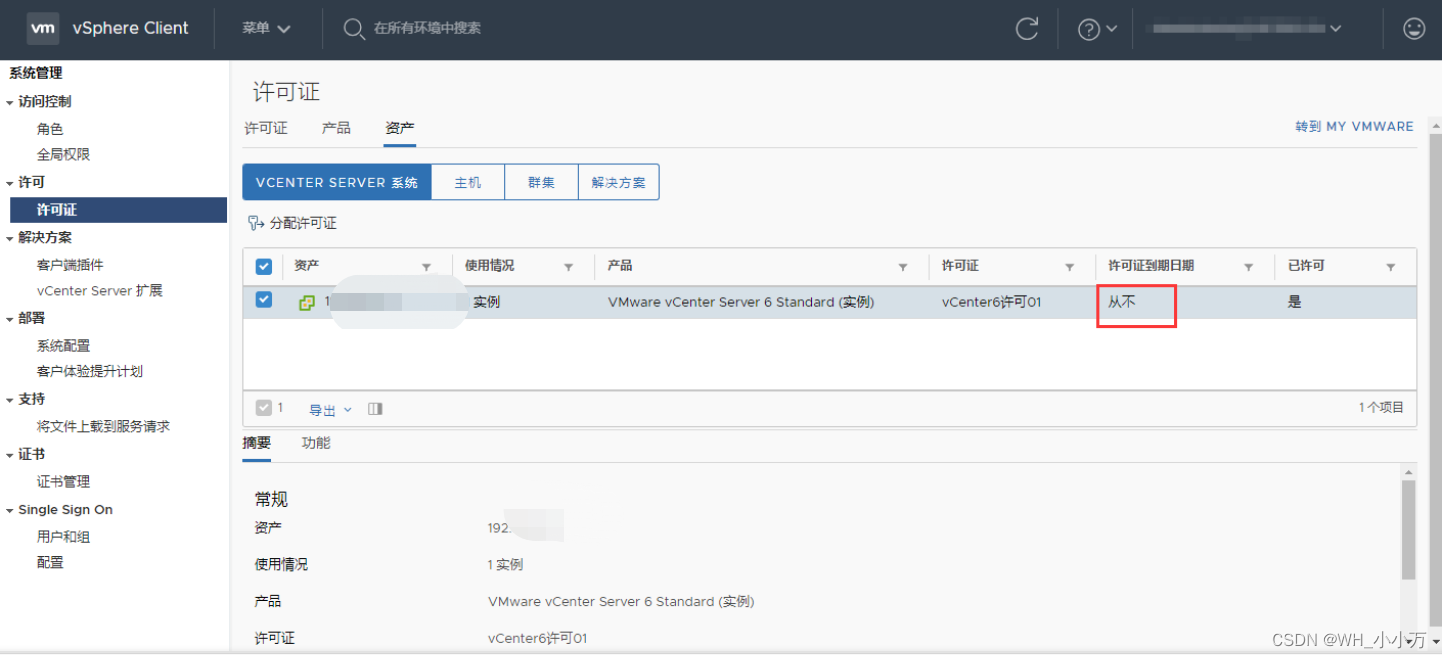Click selected count checkbox in table footer
The height and width of the screenshot is (658, 1442).
click(264, 408)
